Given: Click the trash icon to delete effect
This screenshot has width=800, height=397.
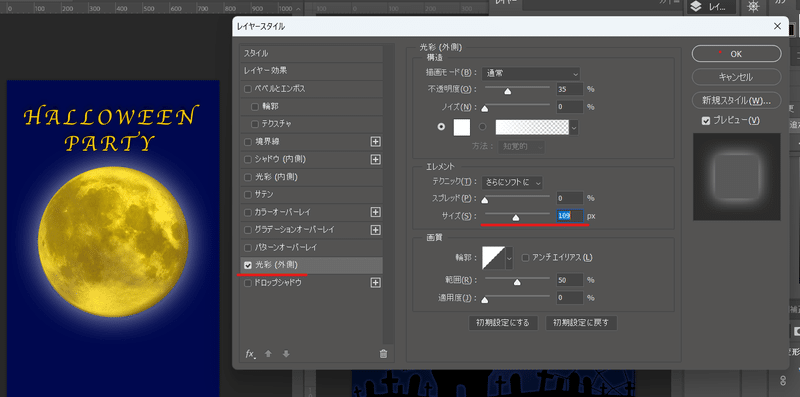Looking at the screenshot, I should (x=383, y=354).
